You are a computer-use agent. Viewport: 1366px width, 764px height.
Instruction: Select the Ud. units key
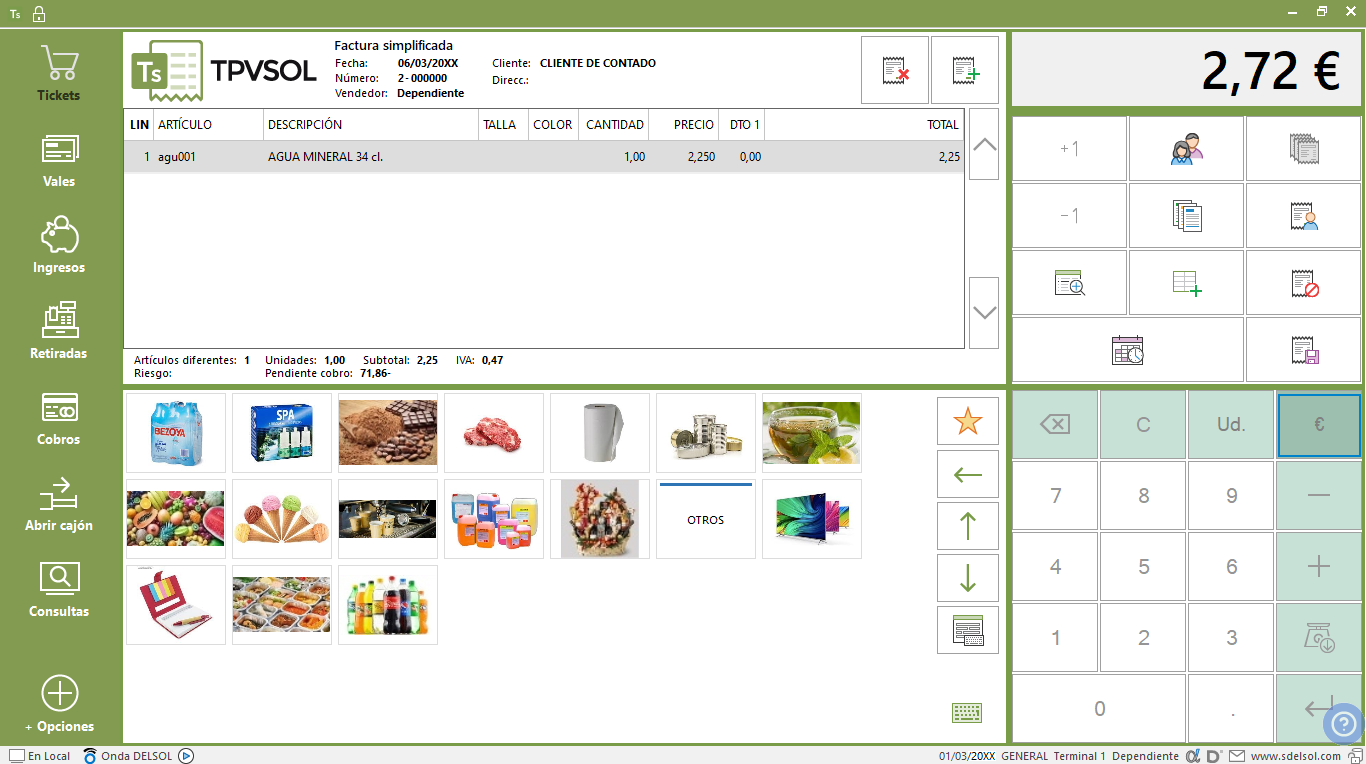point(1231,424)
